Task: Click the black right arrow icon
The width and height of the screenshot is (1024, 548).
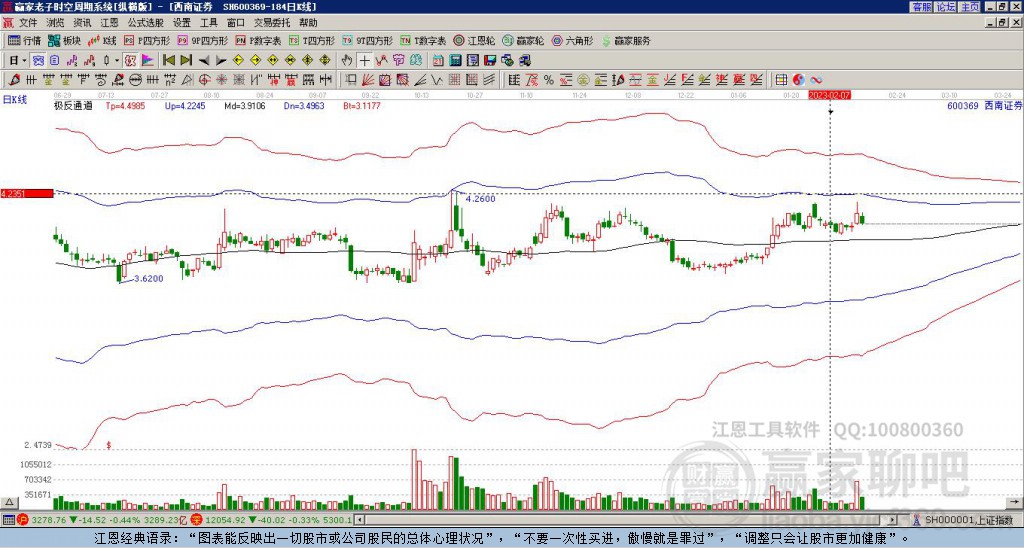Action: pyautogui.click(x=220, y=61)
